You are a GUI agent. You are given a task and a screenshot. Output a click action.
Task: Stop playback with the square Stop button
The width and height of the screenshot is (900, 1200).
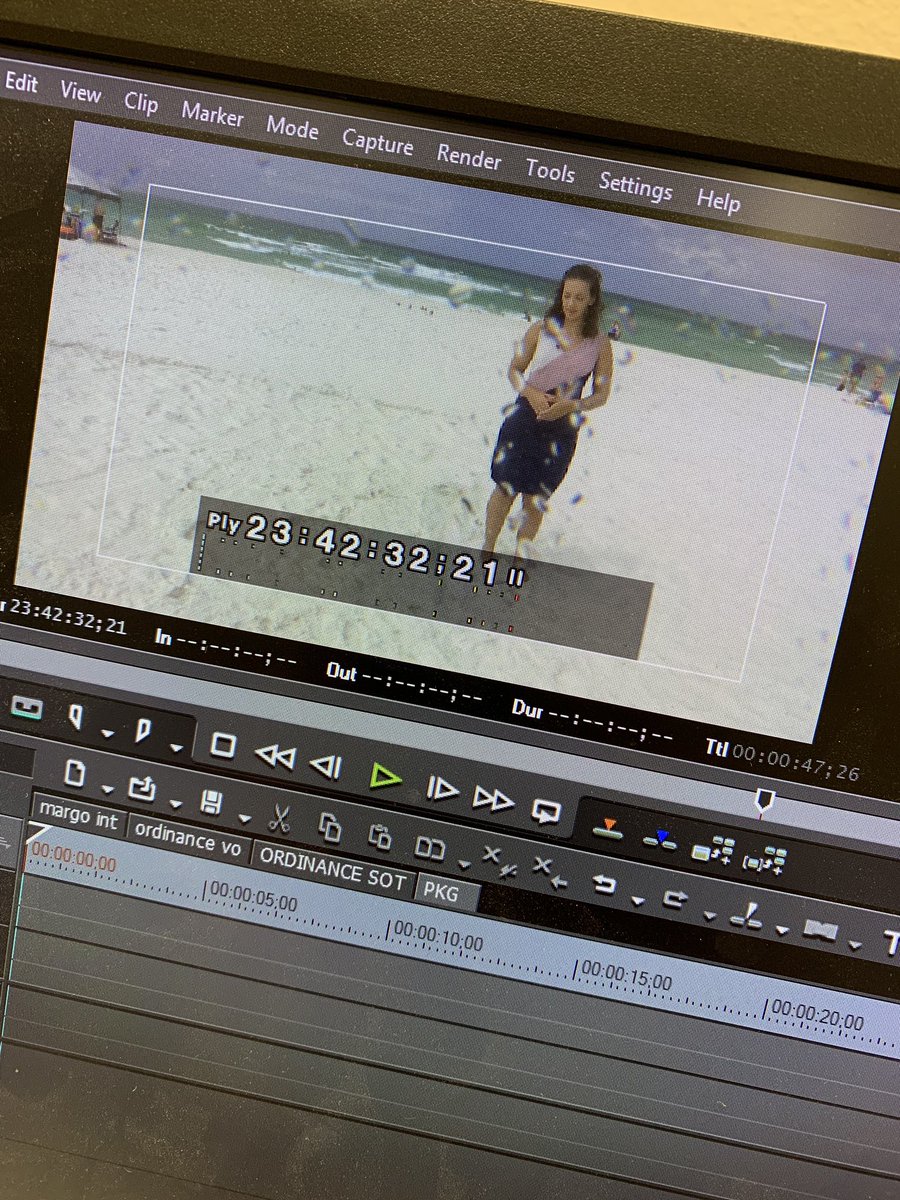(x=222, y=746)
